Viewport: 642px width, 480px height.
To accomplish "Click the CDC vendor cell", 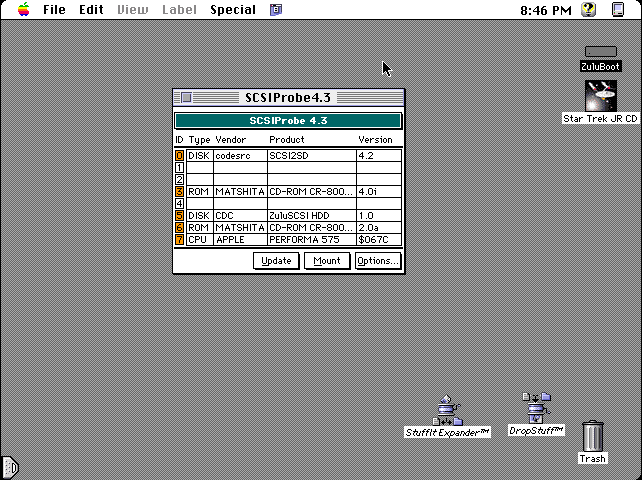I will coord(240,215).
